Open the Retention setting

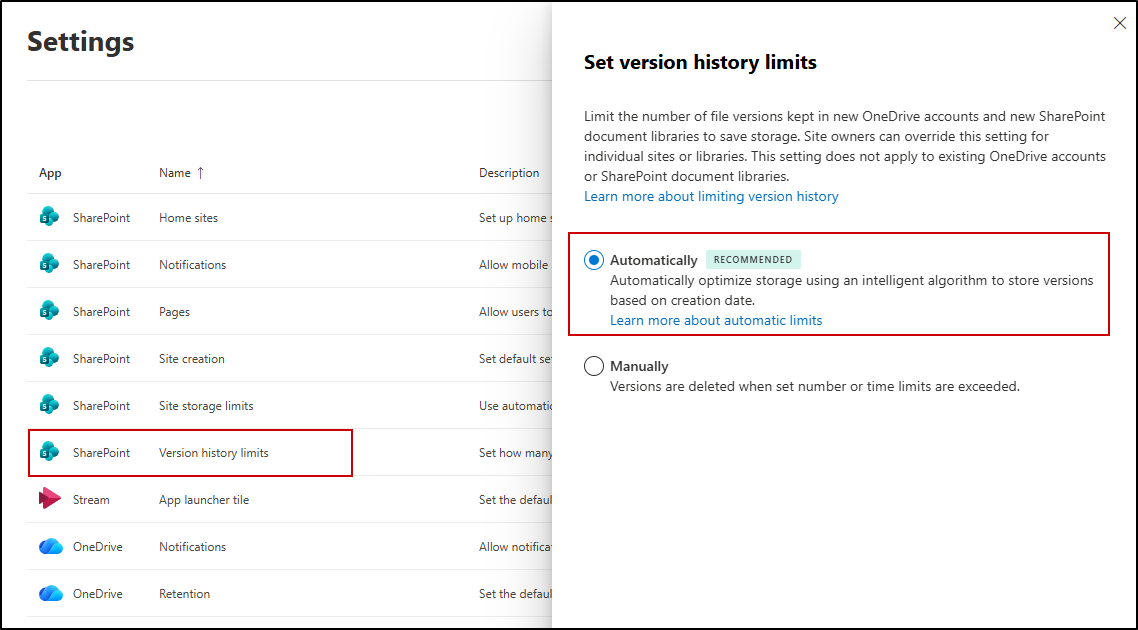coord(184,594)
